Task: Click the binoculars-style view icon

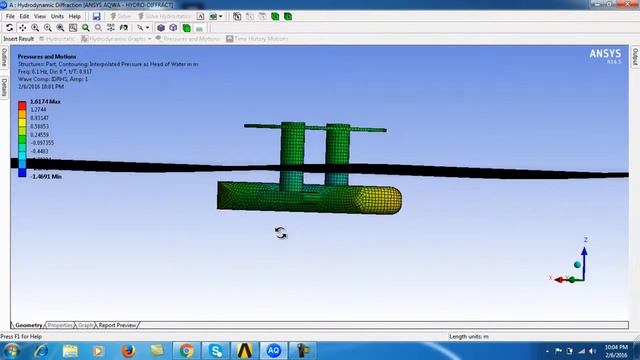Action: (124, 28)
